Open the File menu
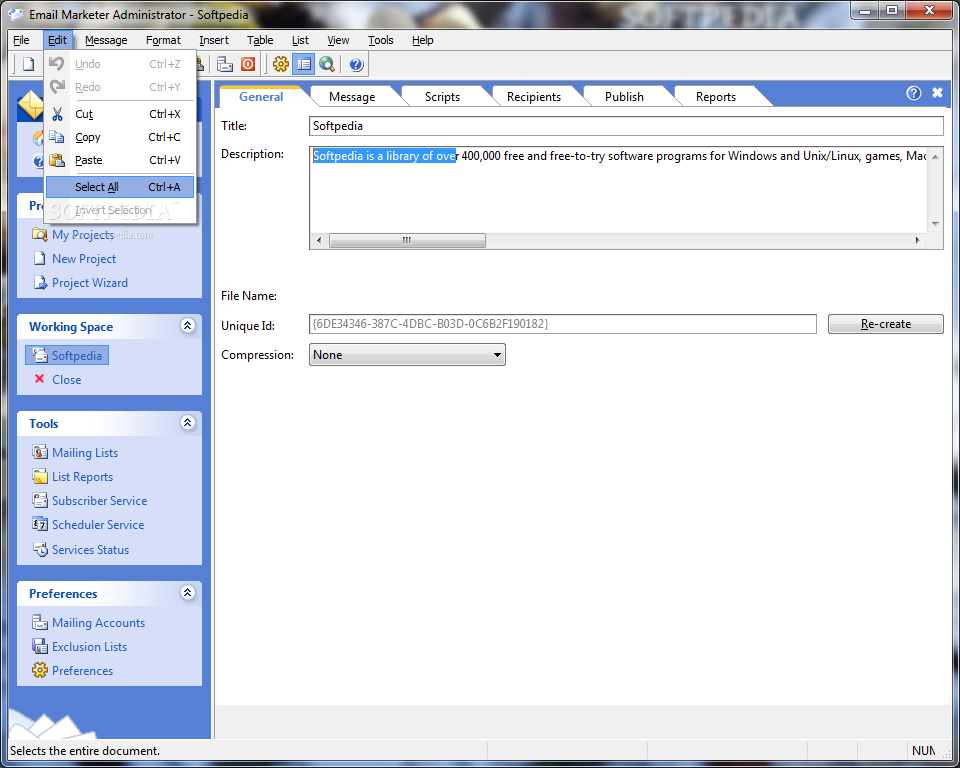The width and height of the screenshot is (960, 768). coord(21,40)
